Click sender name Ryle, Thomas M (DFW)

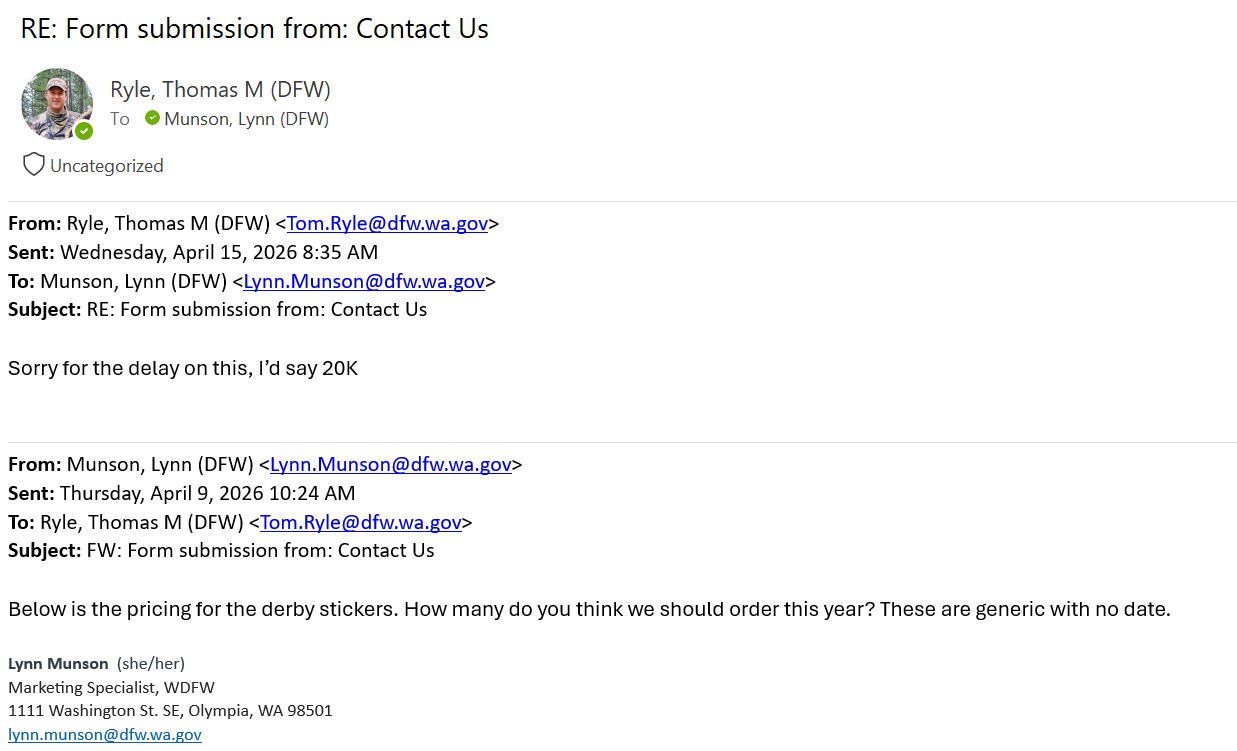click(x=220, y=89)
